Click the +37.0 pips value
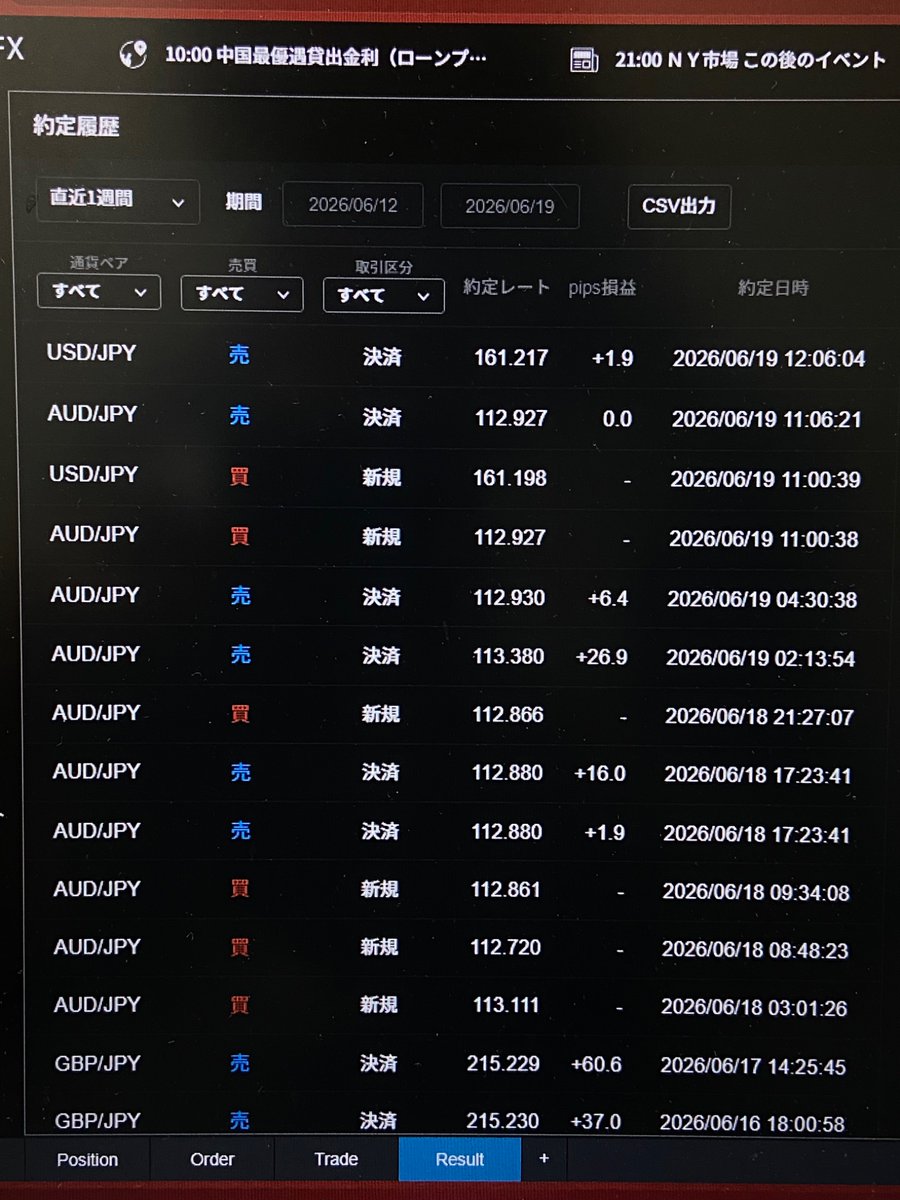The image size is (900, 1200). (596, 1122)
